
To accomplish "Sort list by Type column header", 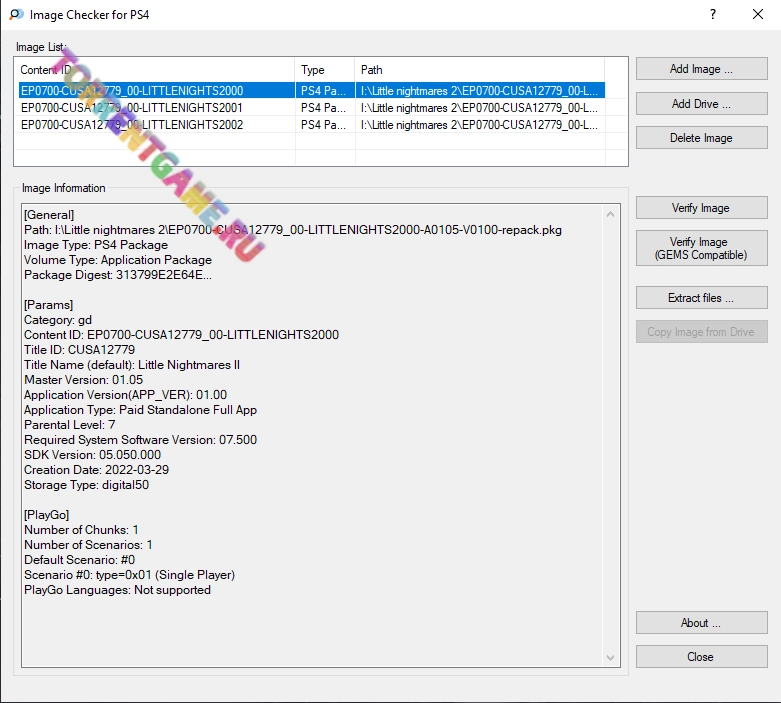I will point(325,70).
